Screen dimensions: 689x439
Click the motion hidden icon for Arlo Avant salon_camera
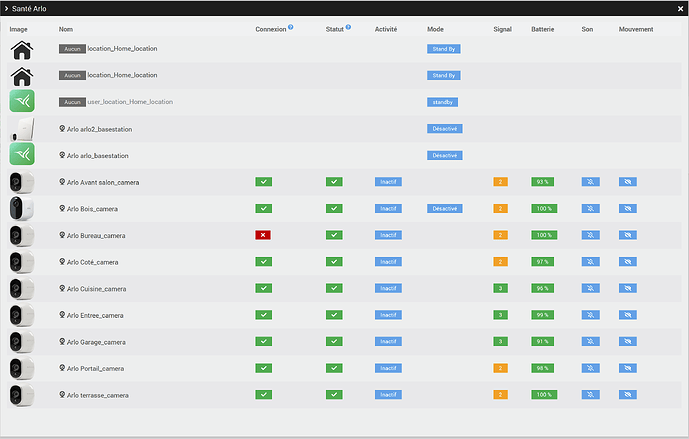coord(628,182)
